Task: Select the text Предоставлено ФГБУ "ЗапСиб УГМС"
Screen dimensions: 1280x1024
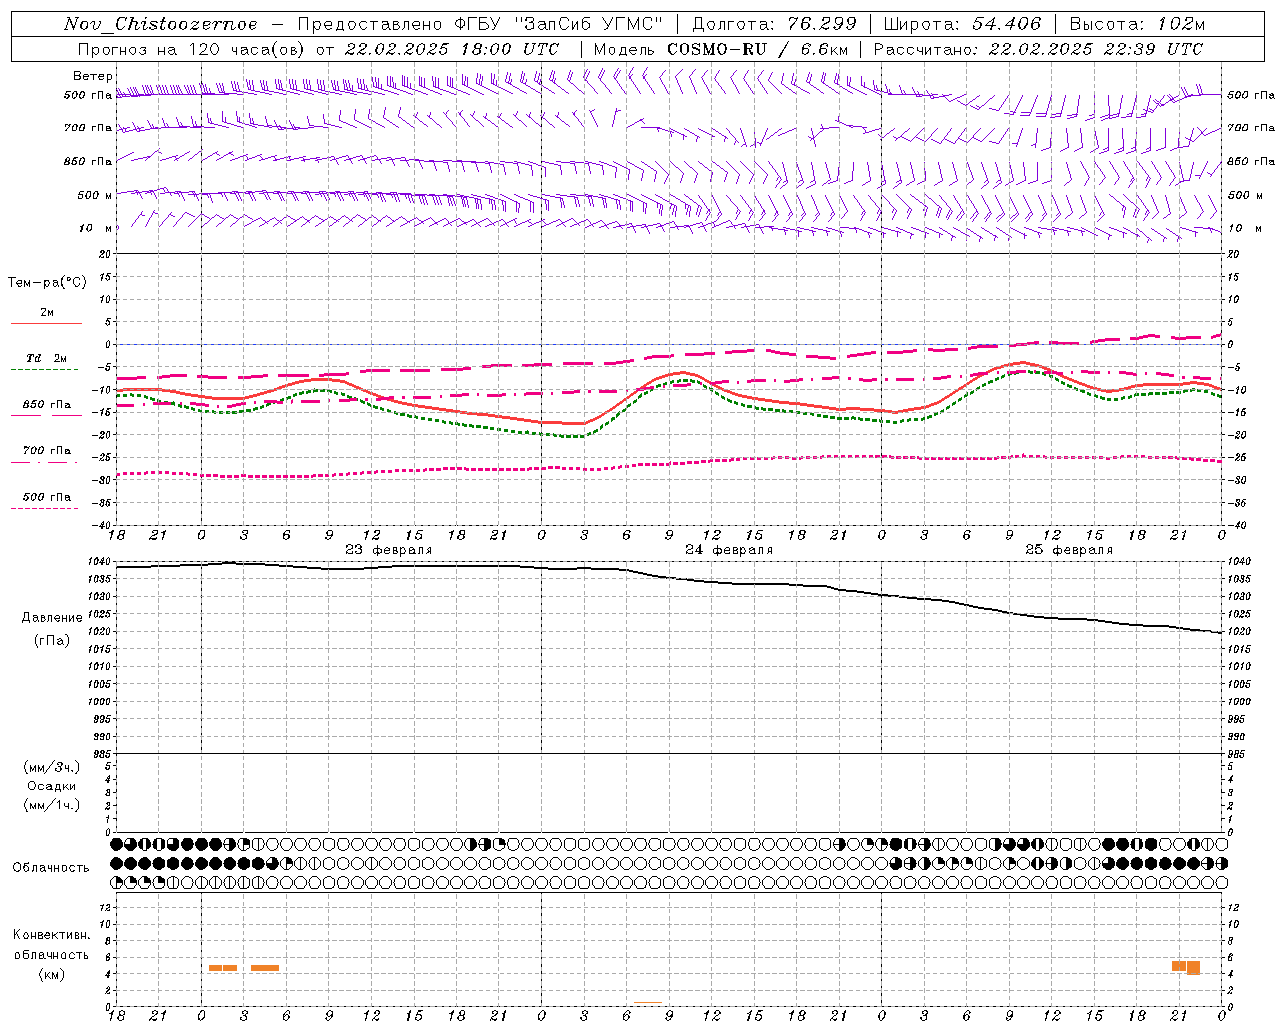Action: pyautogui.click(x=481, y=24)
